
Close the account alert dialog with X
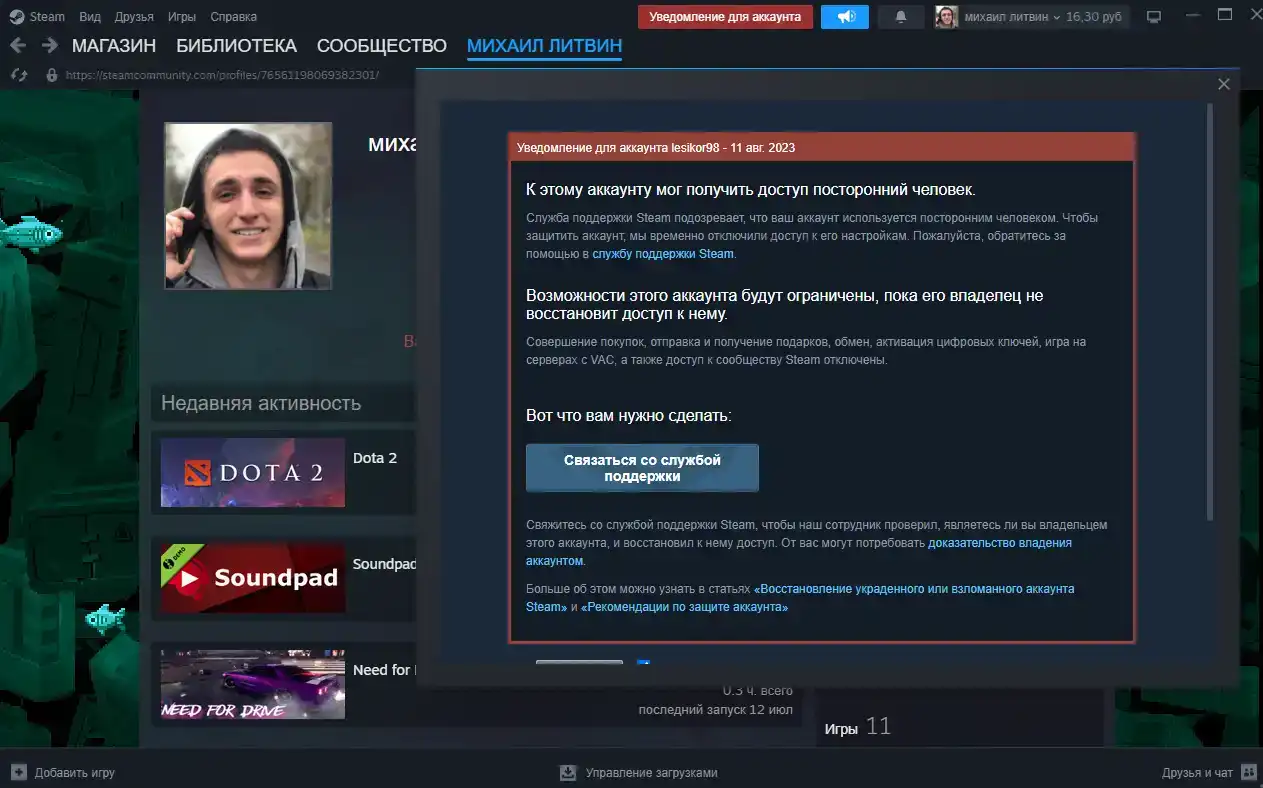pyautogui.click(x=1224, y=84)
